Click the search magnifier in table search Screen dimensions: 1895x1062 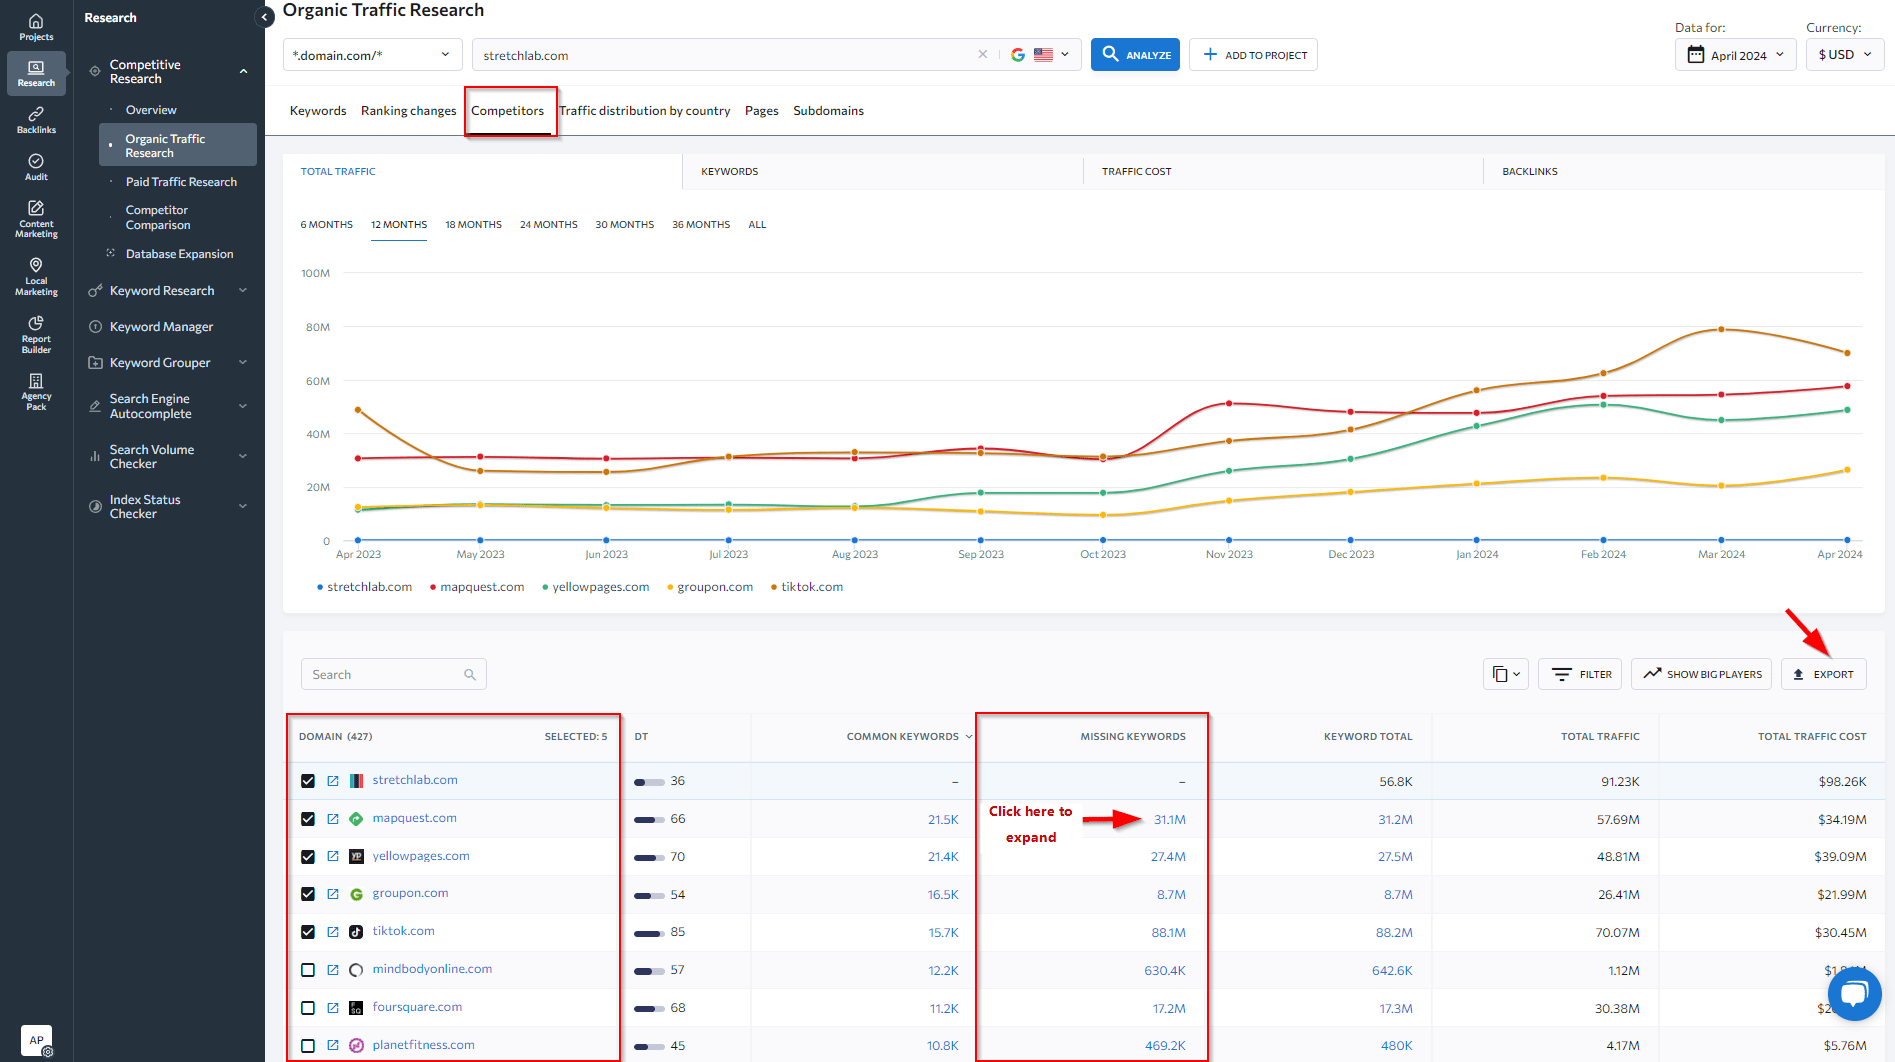pos(470,675)
